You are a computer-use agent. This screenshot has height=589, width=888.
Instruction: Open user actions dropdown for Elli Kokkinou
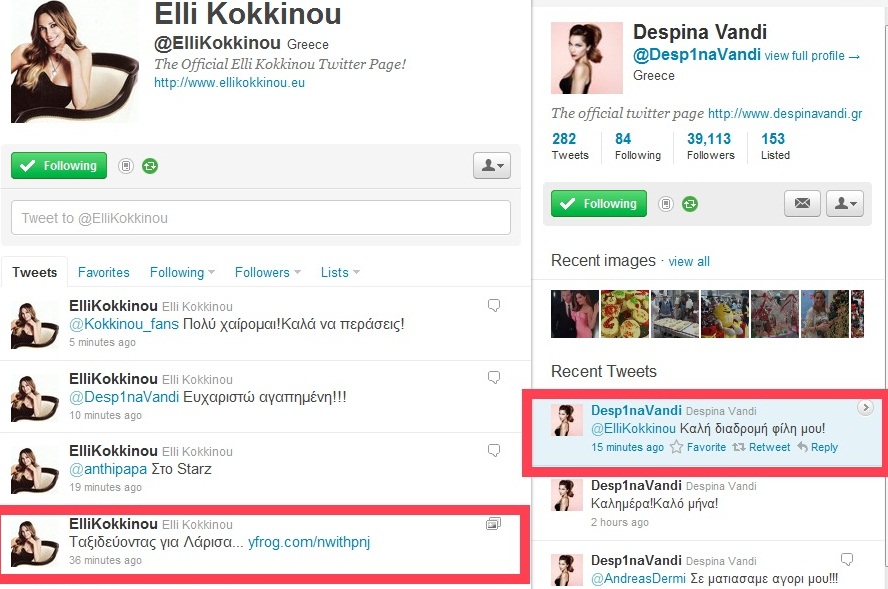pyautogui.click(x=492, y=165)
